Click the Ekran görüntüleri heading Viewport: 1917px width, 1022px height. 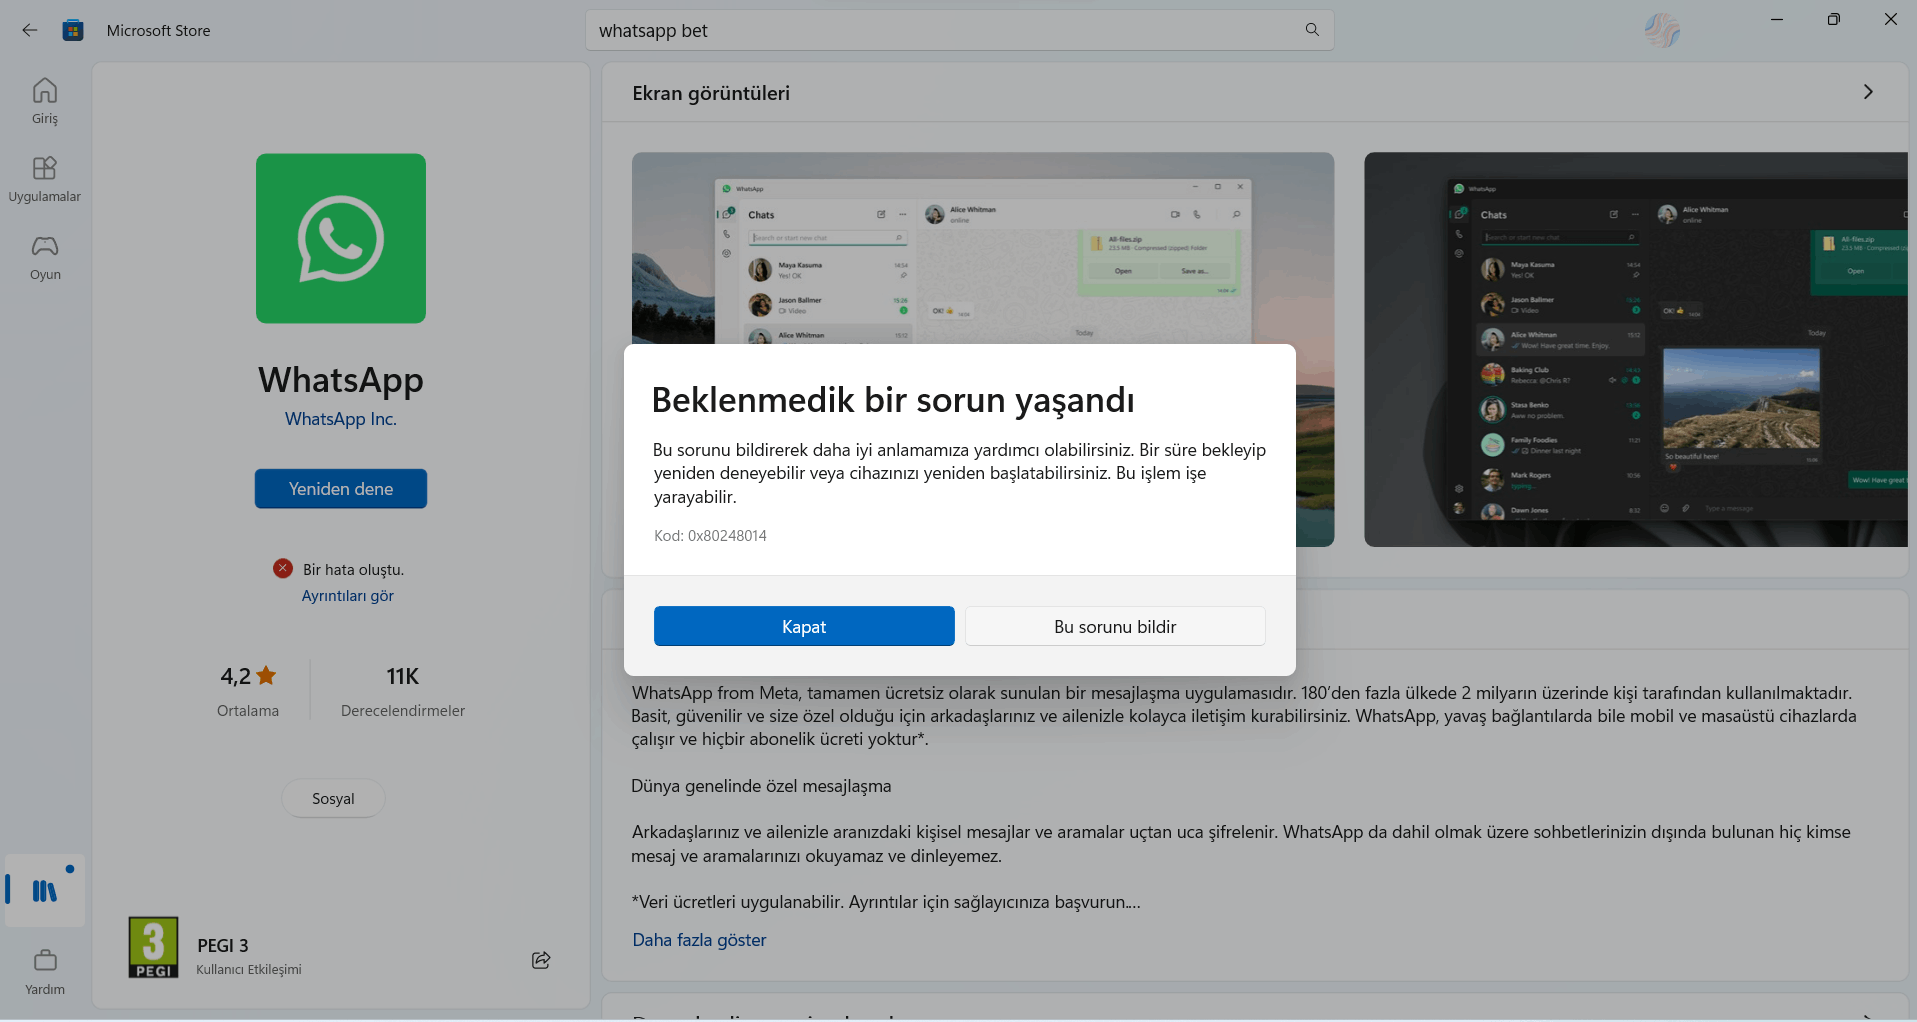coord(711,93)
